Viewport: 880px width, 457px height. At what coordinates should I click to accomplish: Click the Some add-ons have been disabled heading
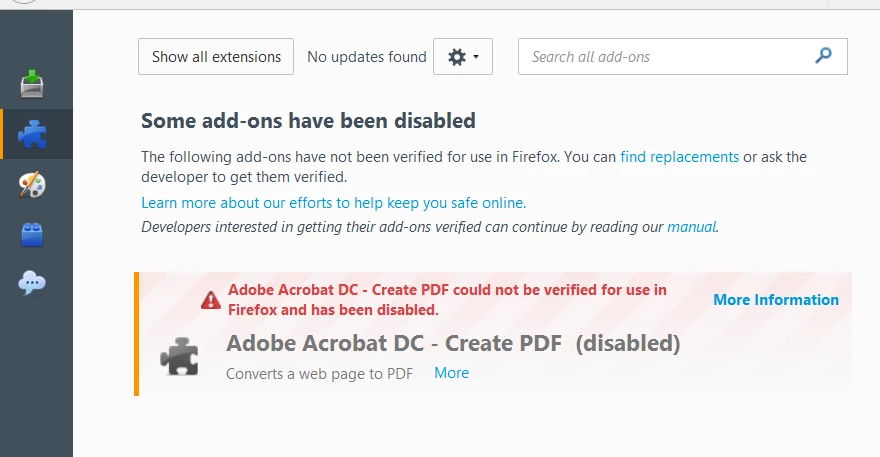point(308,121)
